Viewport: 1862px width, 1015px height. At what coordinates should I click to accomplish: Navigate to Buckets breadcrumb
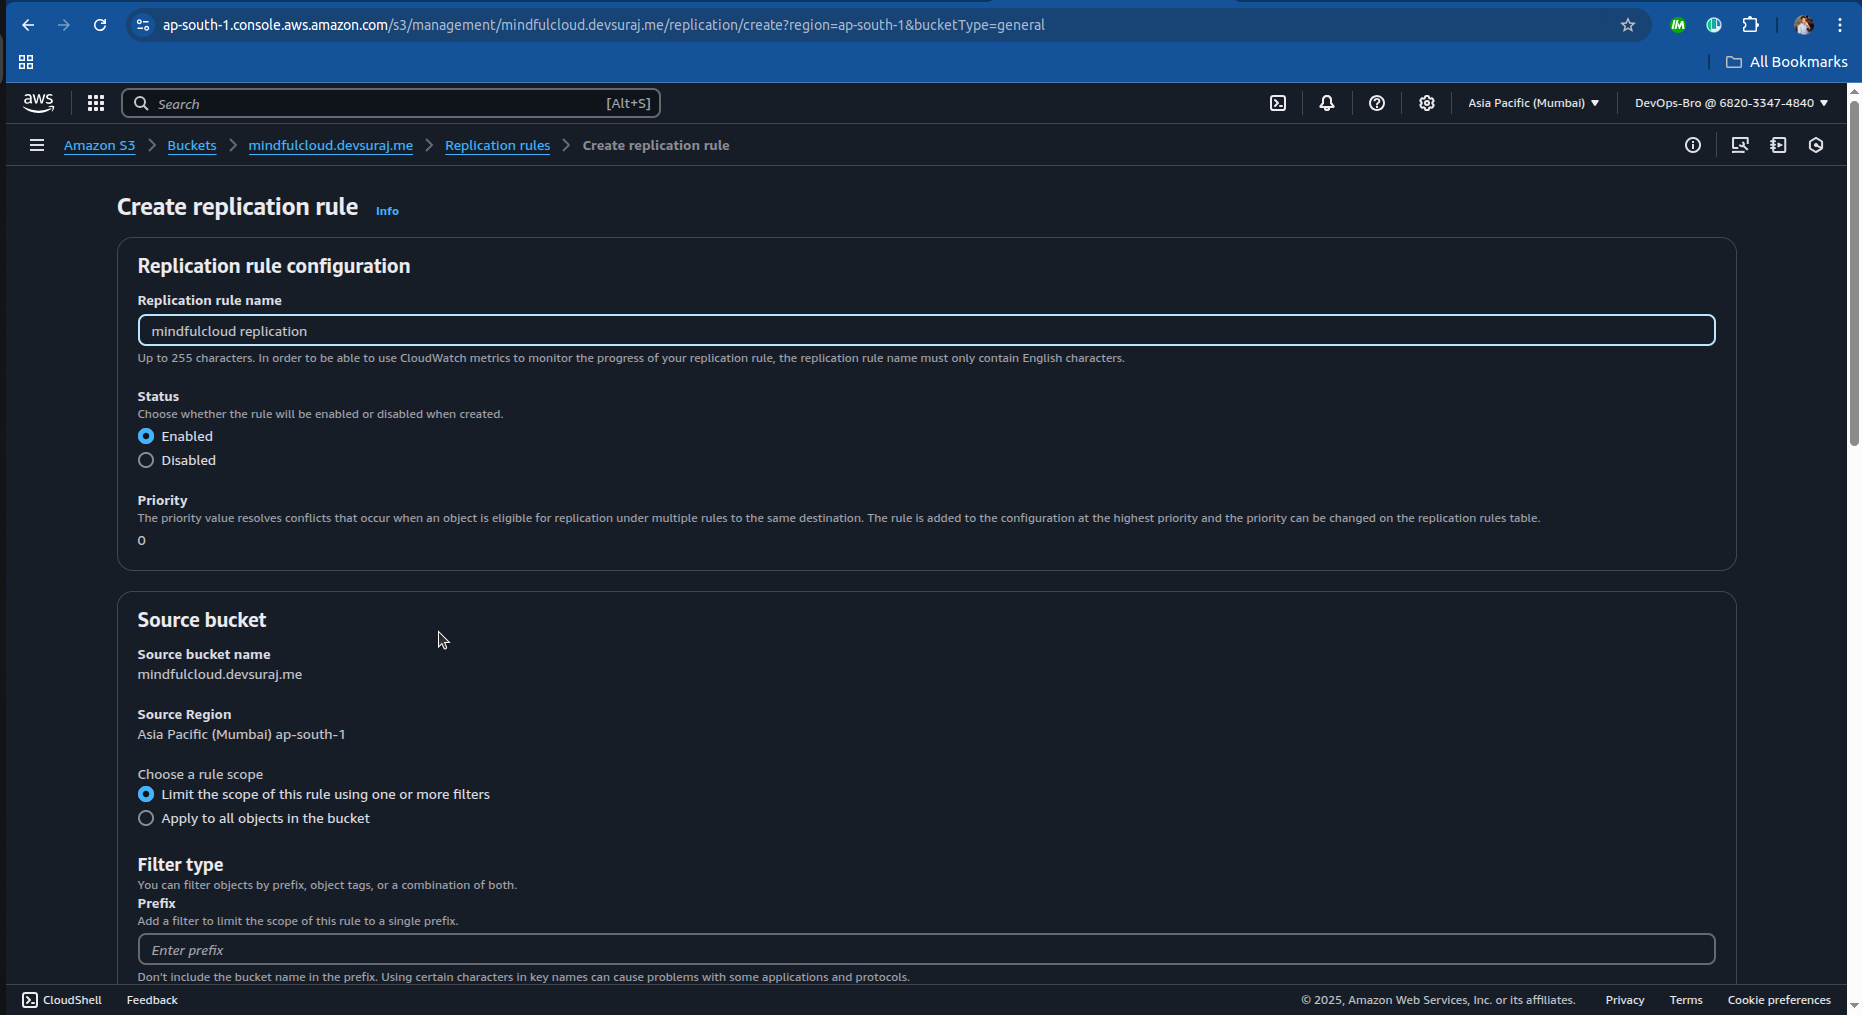(192, 145)
